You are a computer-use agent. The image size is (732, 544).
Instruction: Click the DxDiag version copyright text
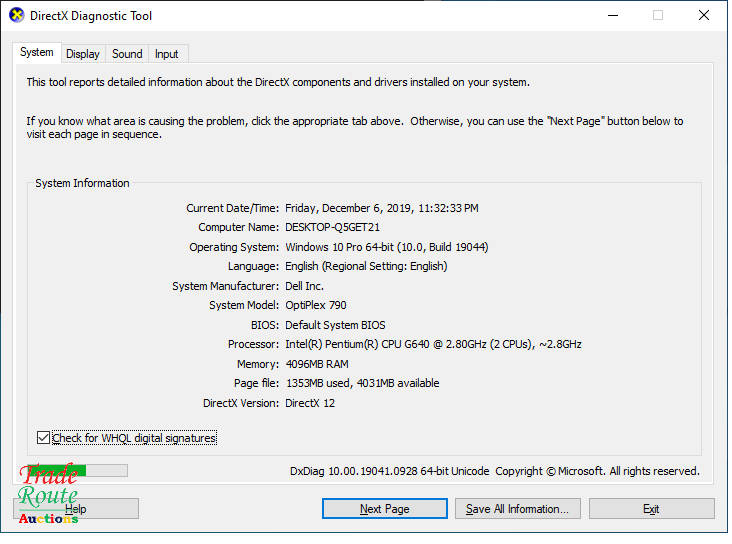click(x=494, y=471)
